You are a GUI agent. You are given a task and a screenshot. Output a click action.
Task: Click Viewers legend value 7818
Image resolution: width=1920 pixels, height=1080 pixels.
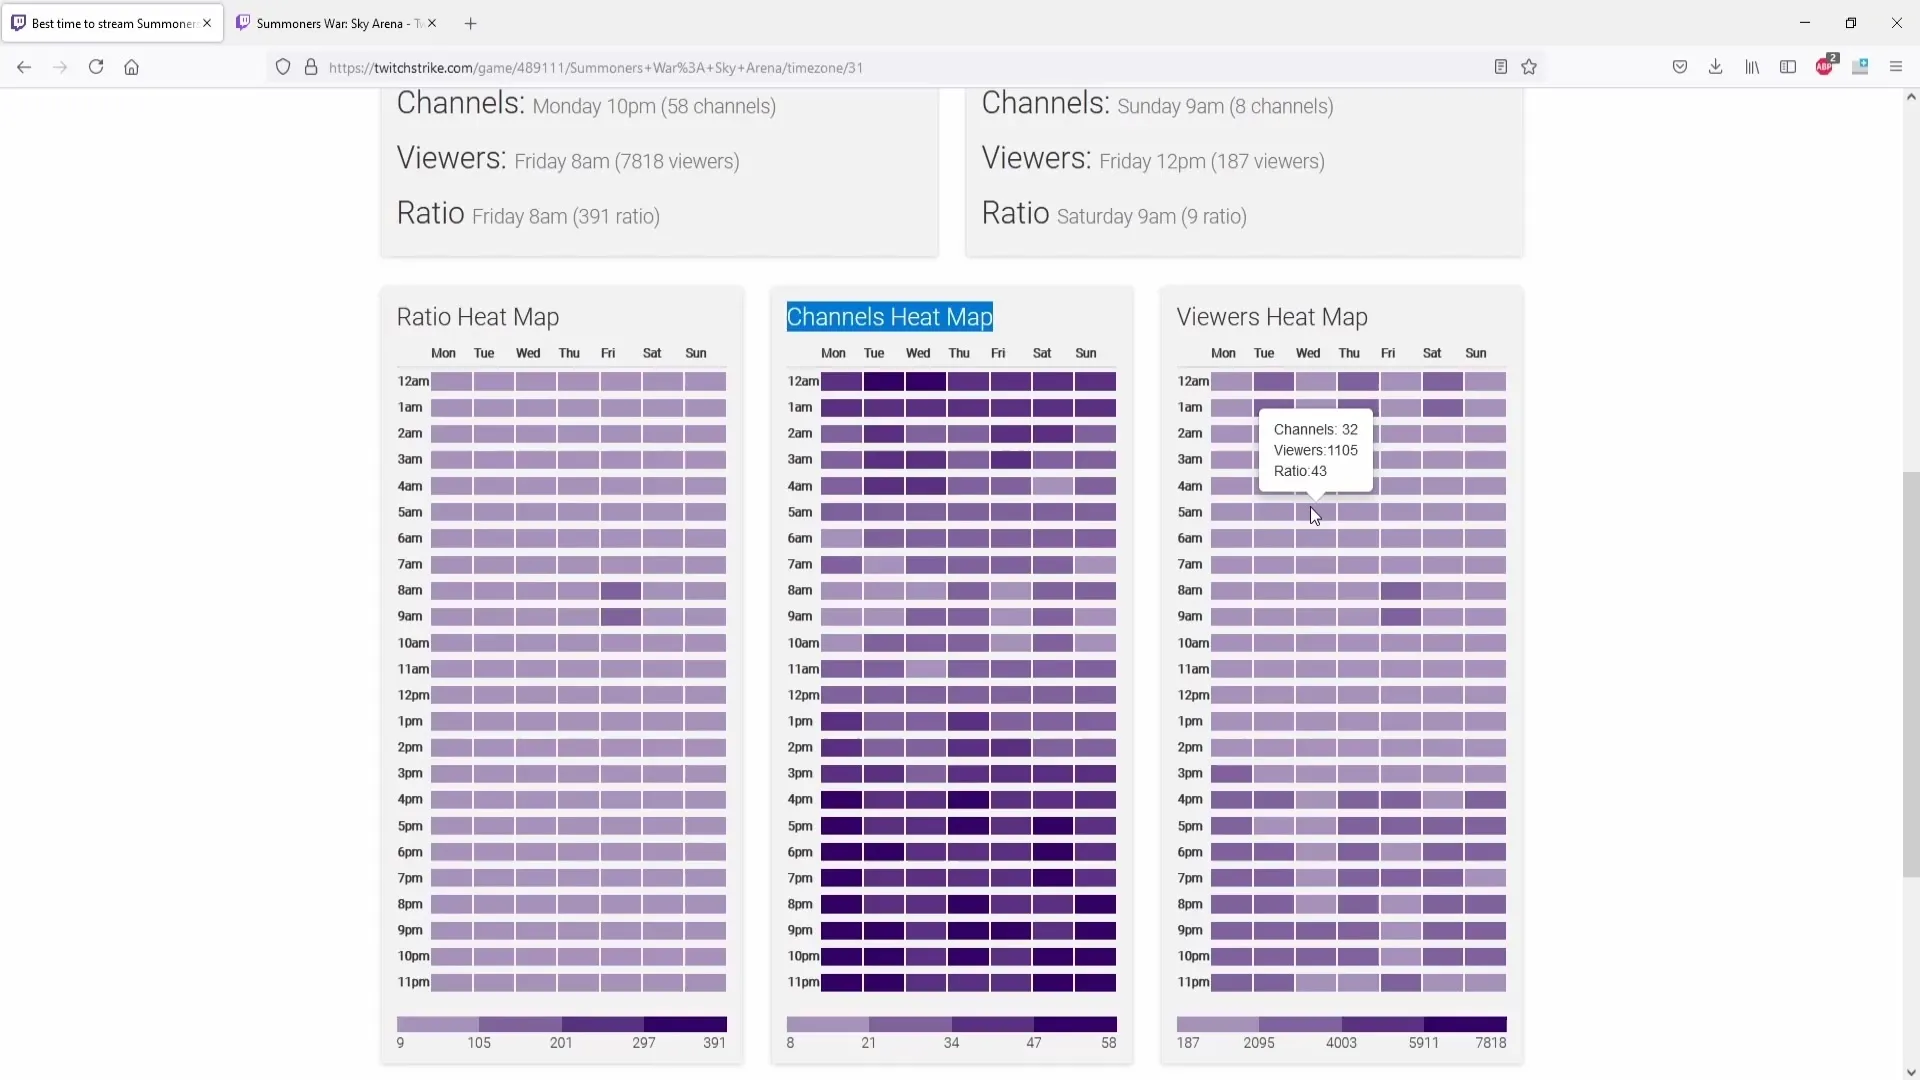1490,1043
